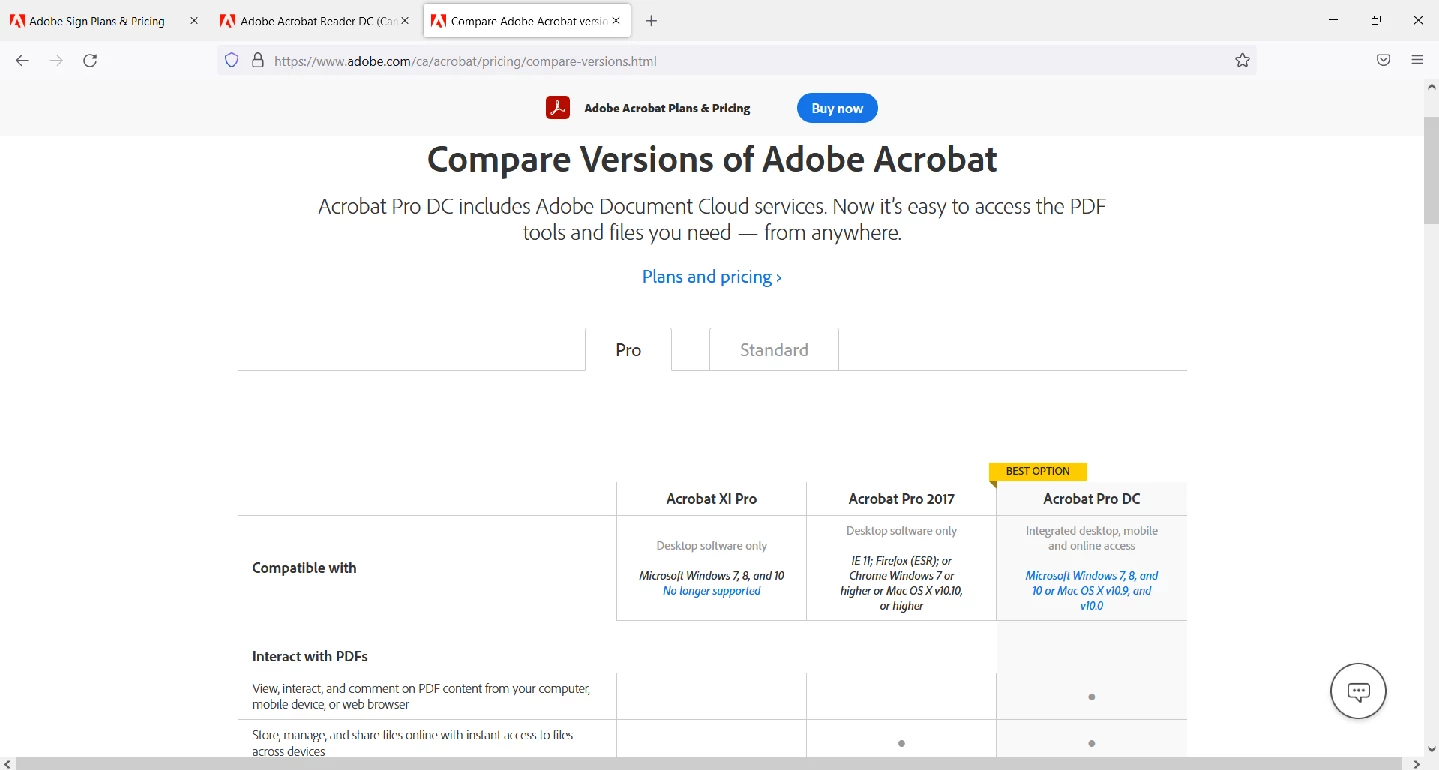This screenshot has height=770, width=1439.
Task: Open a new tab with the plus button
Action: (x=651, y=20)
